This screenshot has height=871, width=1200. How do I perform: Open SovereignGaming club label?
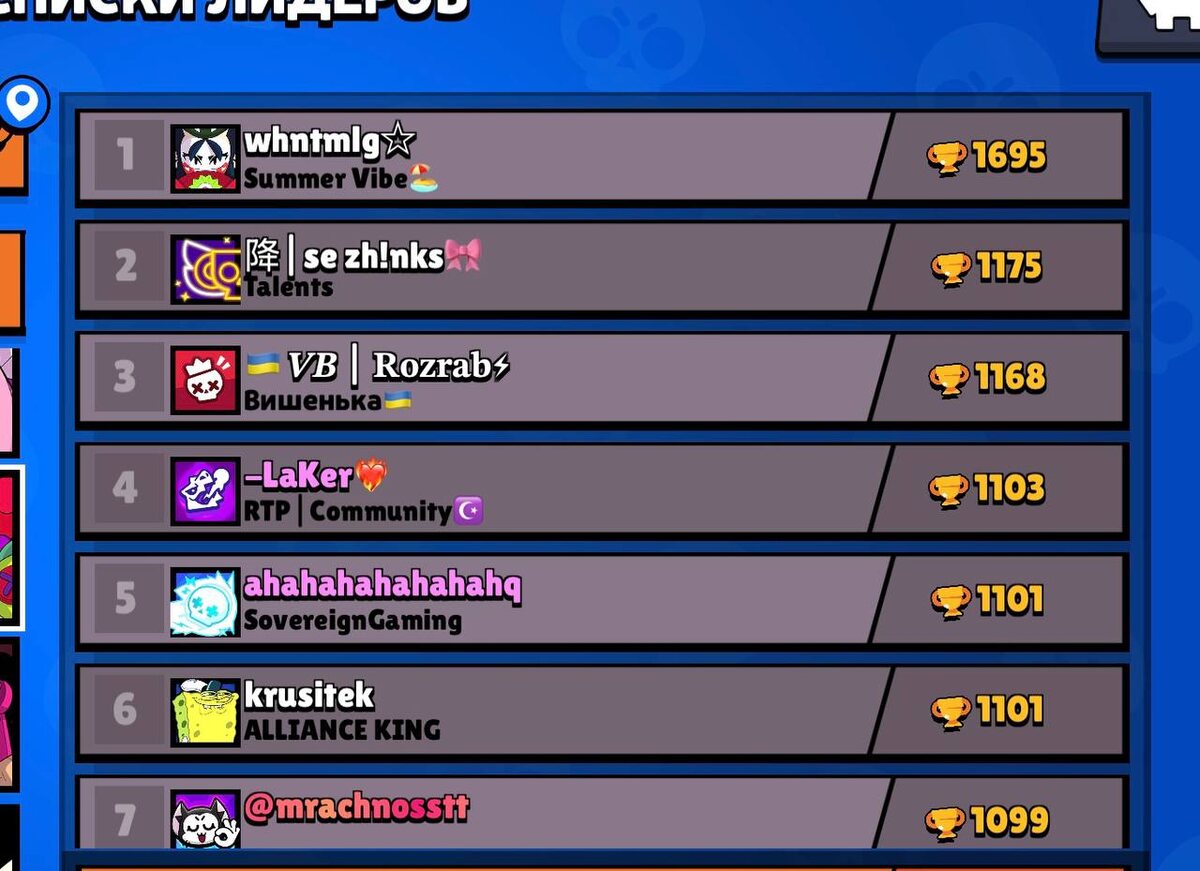coord(353,621)
